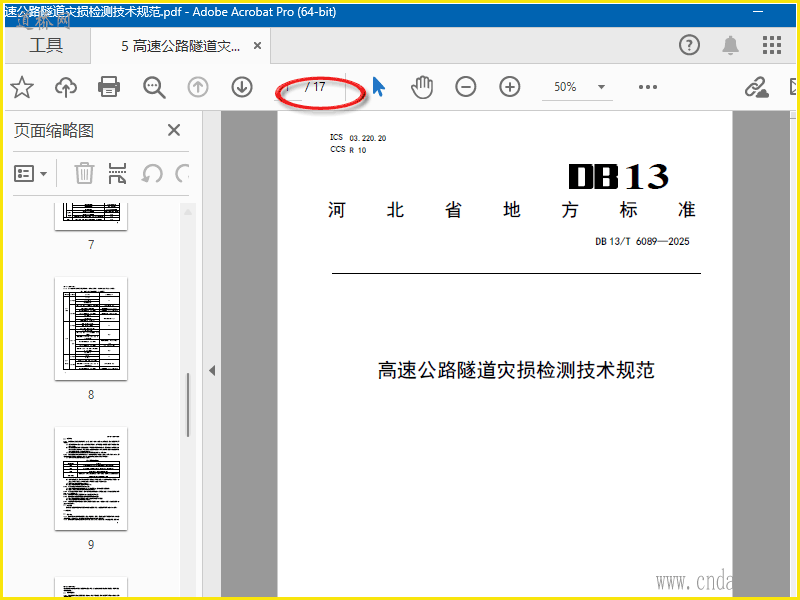The height and width of the screenshot is (600, 800).
Task: Click the share link cloud icon
Action: (x=757, y=87)
